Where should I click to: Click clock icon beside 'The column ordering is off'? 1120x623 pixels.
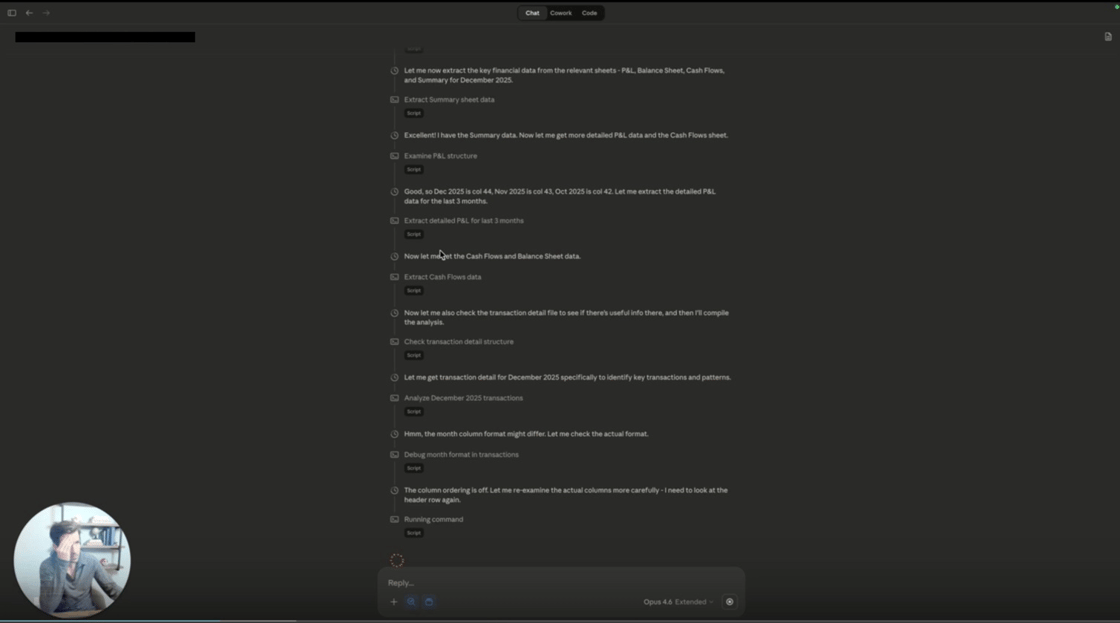click(394, 490)
